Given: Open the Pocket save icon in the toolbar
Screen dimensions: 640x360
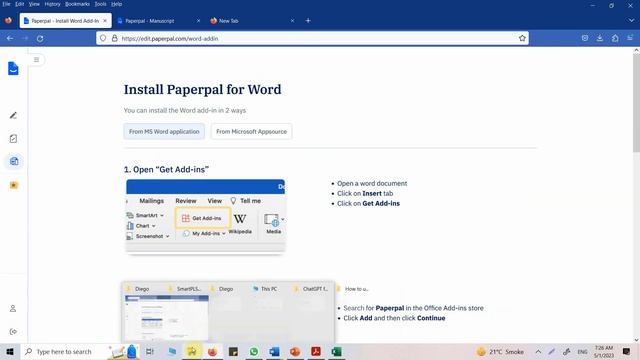Looking at the screenshot, I should tap(584, 38).
